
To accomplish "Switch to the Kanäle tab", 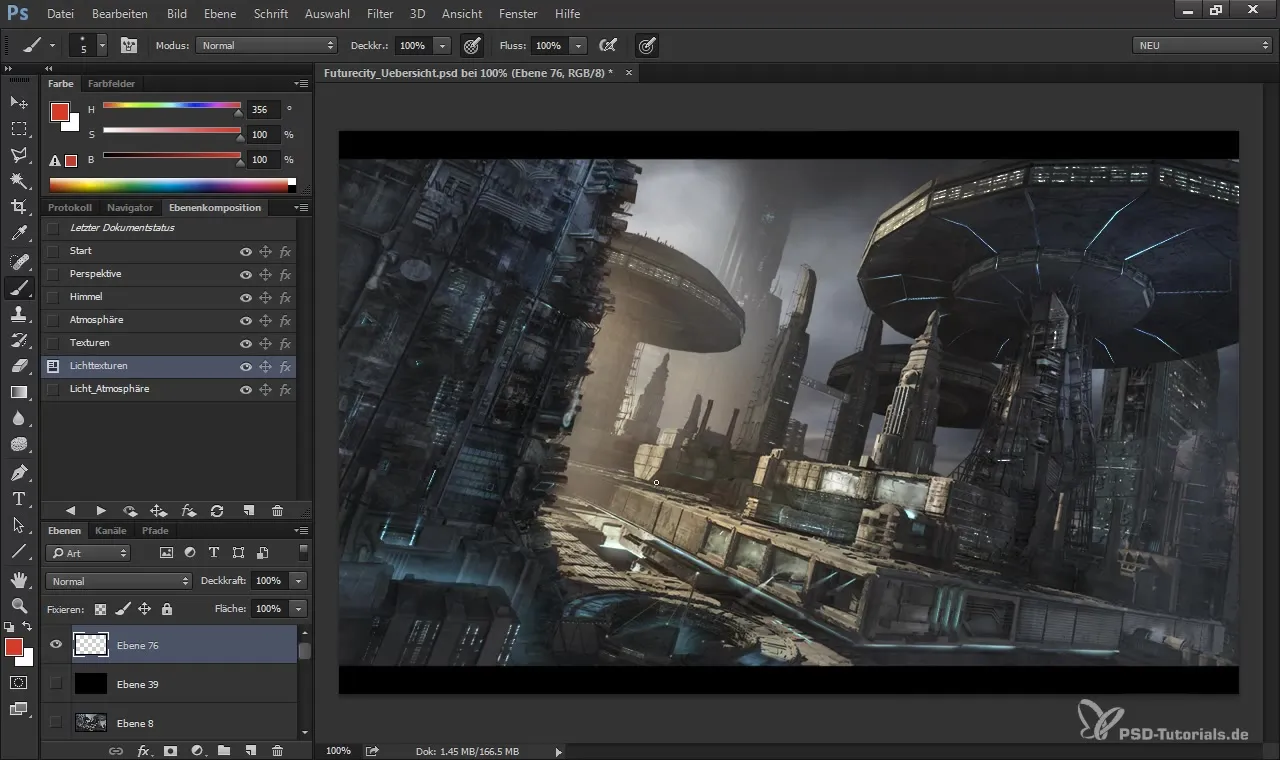I will tap(111, 531).
